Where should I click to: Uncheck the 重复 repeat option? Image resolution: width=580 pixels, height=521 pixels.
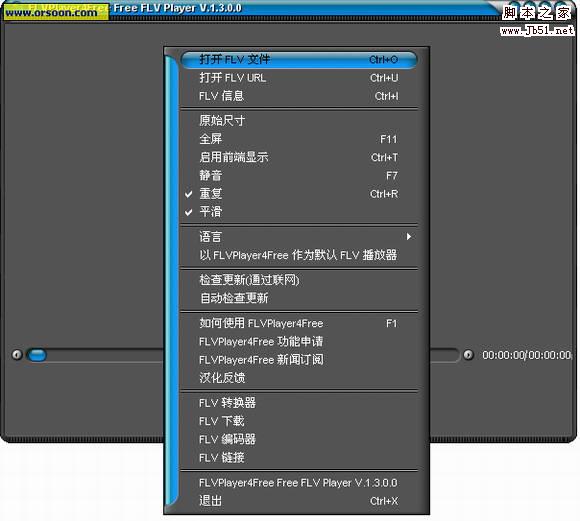[x=299, y=194]
